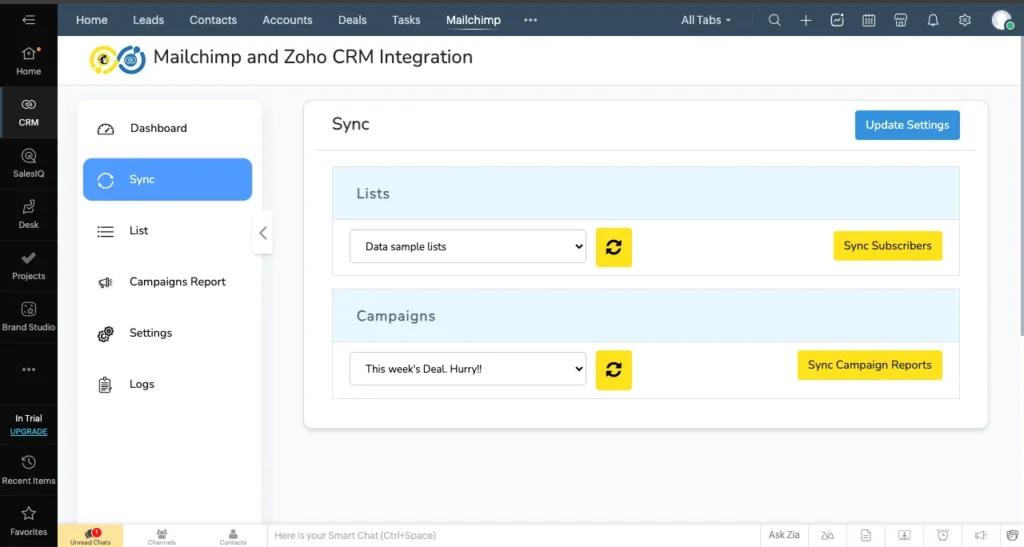1024x547 pixels.
Task: Open Logs in the integration menu
Action: (x=167, y=384)
